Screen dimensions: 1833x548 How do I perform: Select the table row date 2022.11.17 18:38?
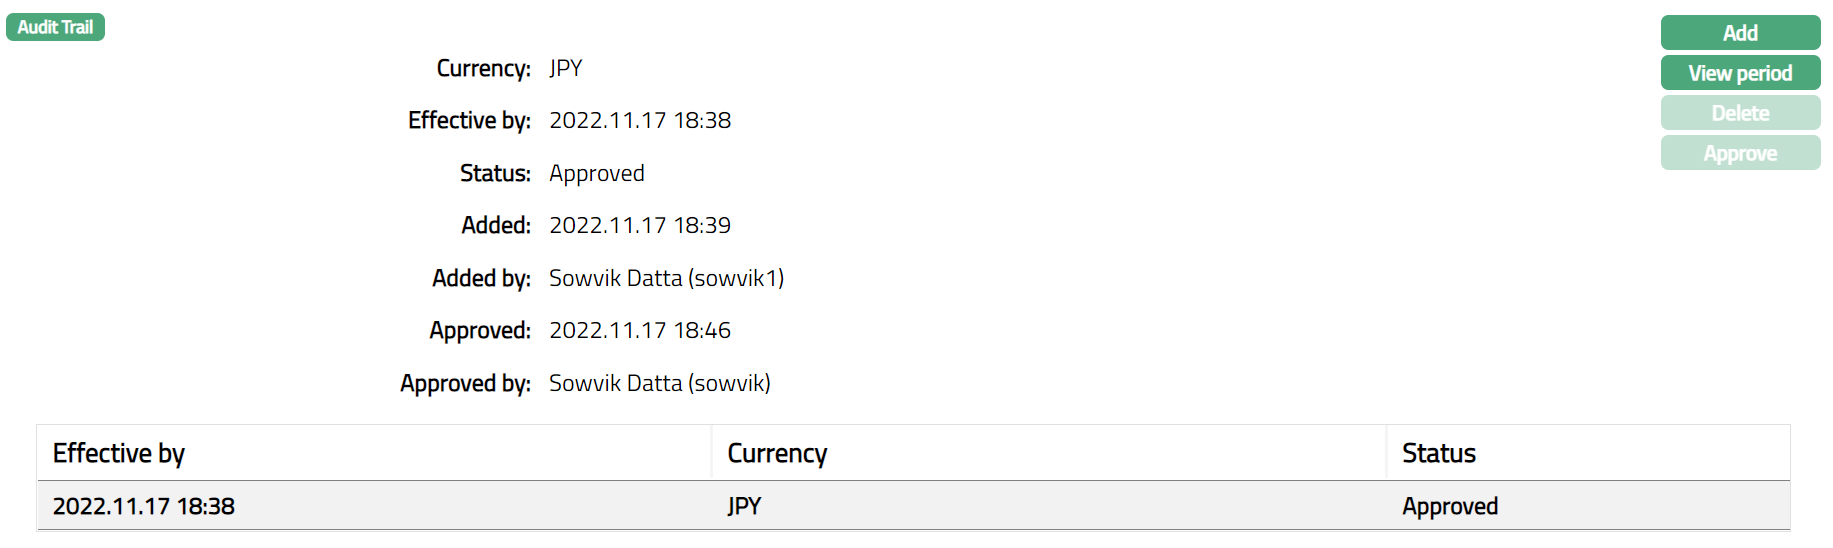(x=144, y=506)
